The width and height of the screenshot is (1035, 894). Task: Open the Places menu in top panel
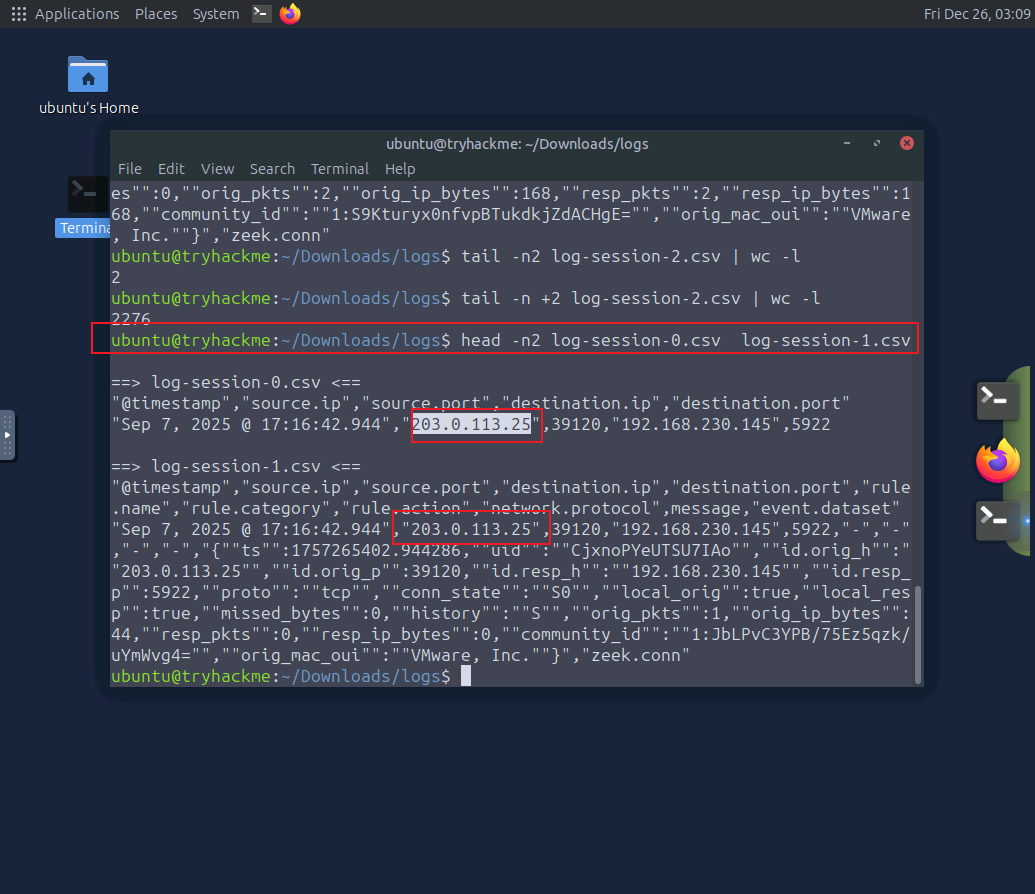[x=156, y=14]
